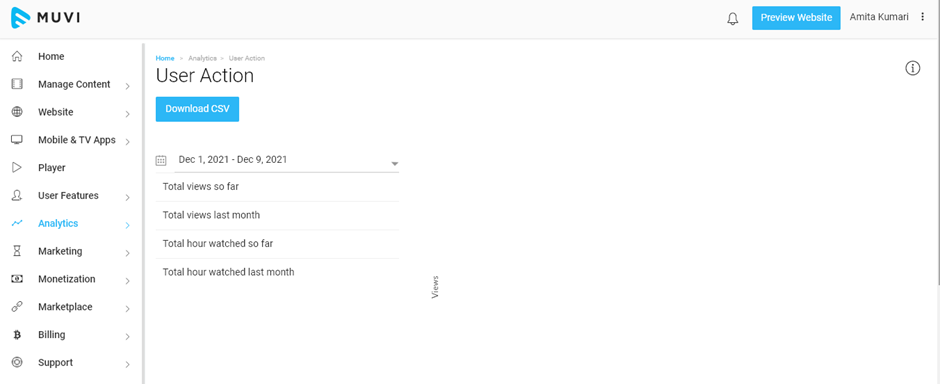
Task: Expand the Manage Content submenu chevron
Action: [128, 86]
